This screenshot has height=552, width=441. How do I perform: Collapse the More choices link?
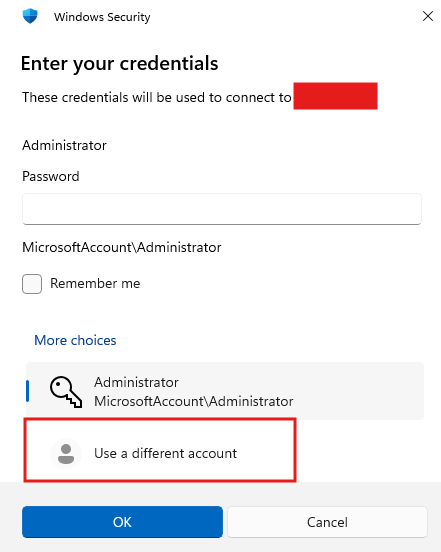(x=75, y=340)
